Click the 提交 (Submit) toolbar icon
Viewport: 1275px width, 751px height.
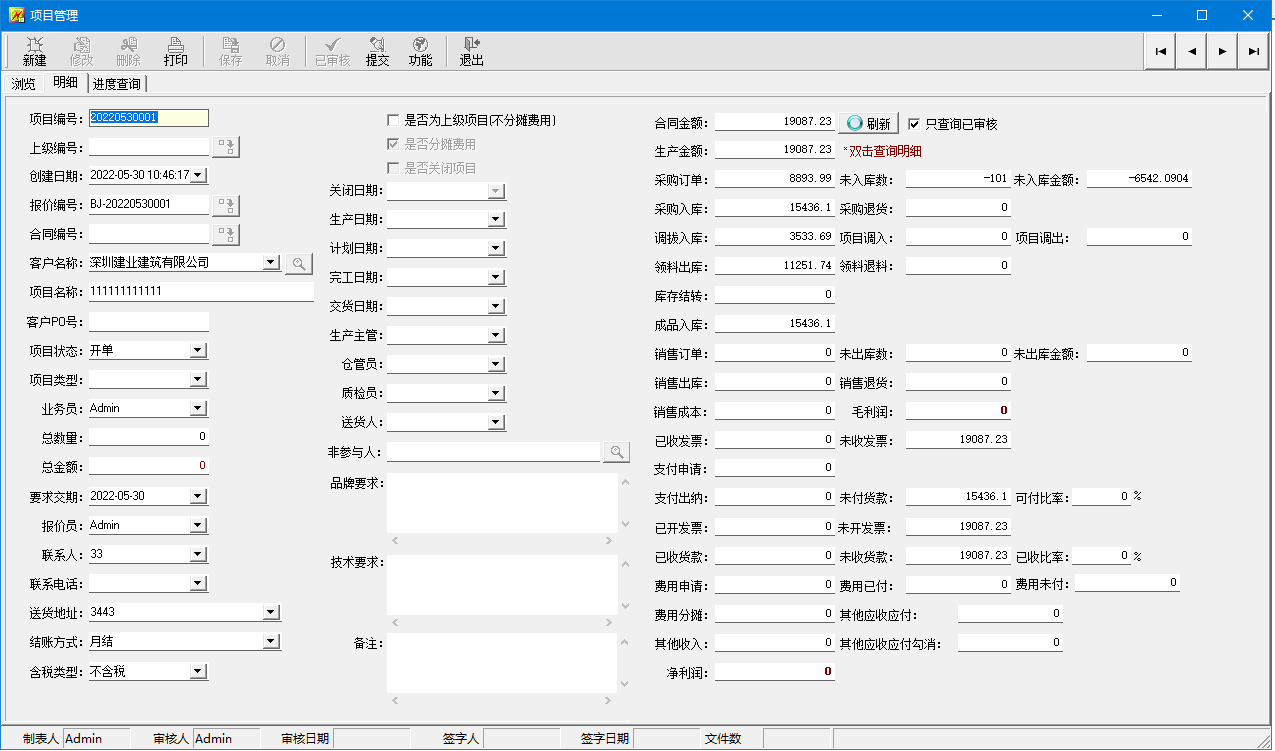(x=378, y=51)
